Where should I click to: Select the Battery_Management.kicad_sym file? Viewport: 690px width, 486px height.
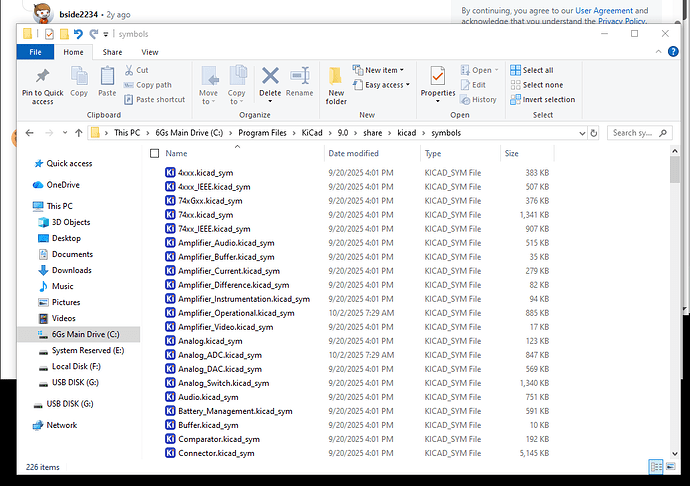click(x=235, y=411)
